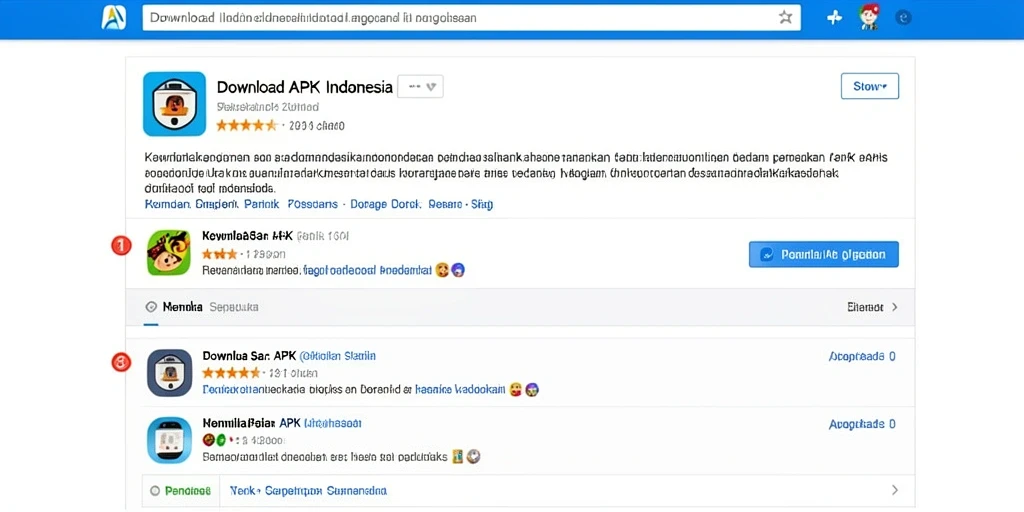
Task: Click the app logo in the top bar
Action: [114, 18]
